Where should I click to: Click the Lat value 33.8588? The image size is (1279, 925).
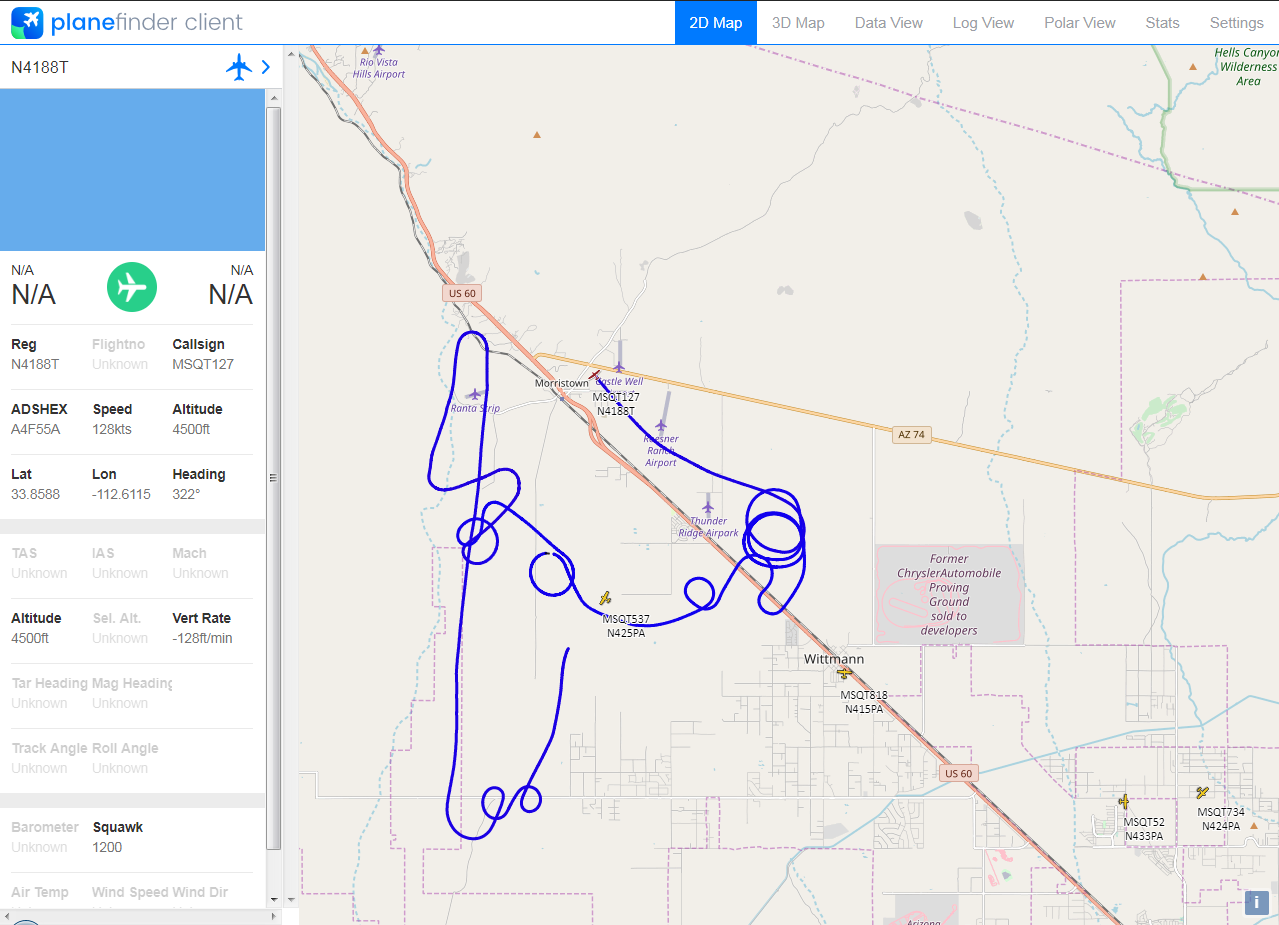(x=35, y=494)
